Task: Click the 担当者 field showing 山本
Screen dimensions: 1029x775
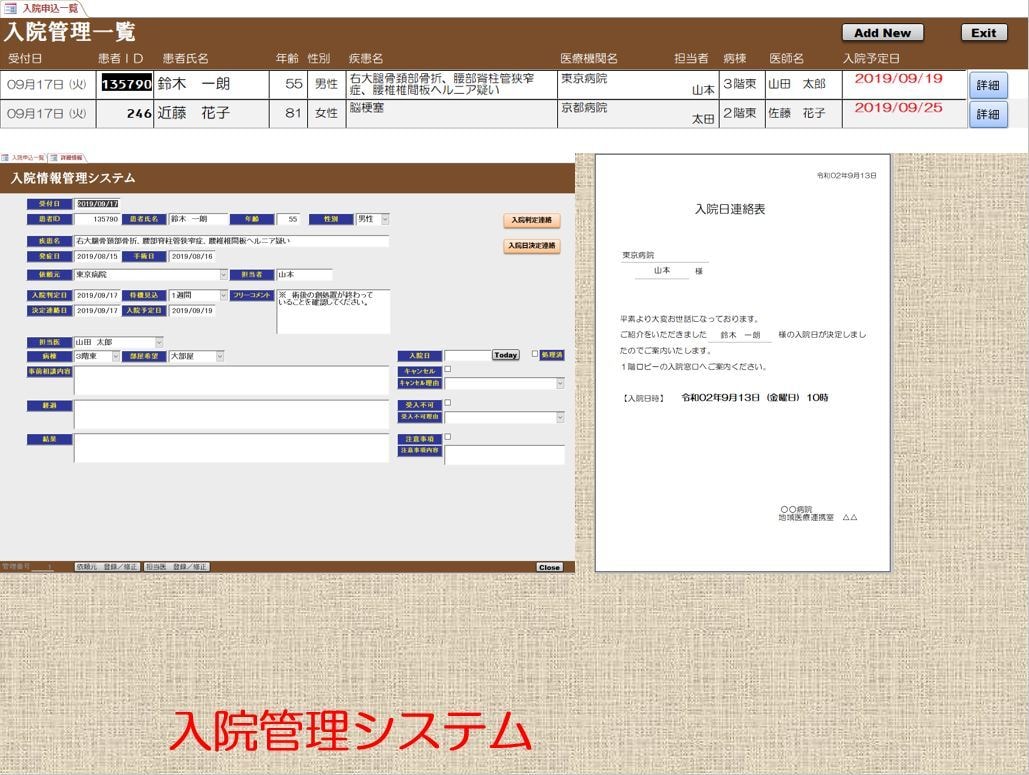Action: [x=304, y=275]
